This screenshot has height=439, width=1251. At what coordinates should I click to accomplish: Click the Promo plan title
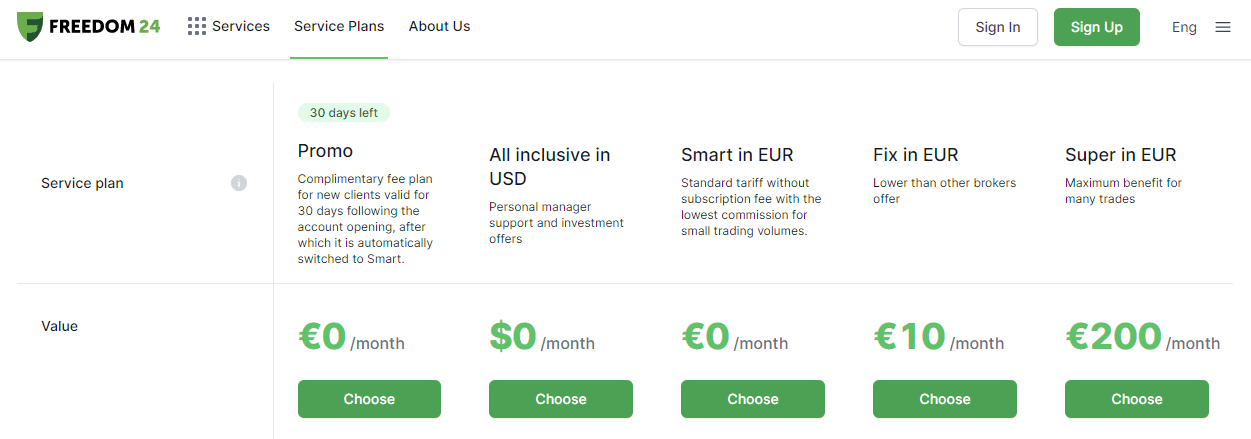coord(325,151)
